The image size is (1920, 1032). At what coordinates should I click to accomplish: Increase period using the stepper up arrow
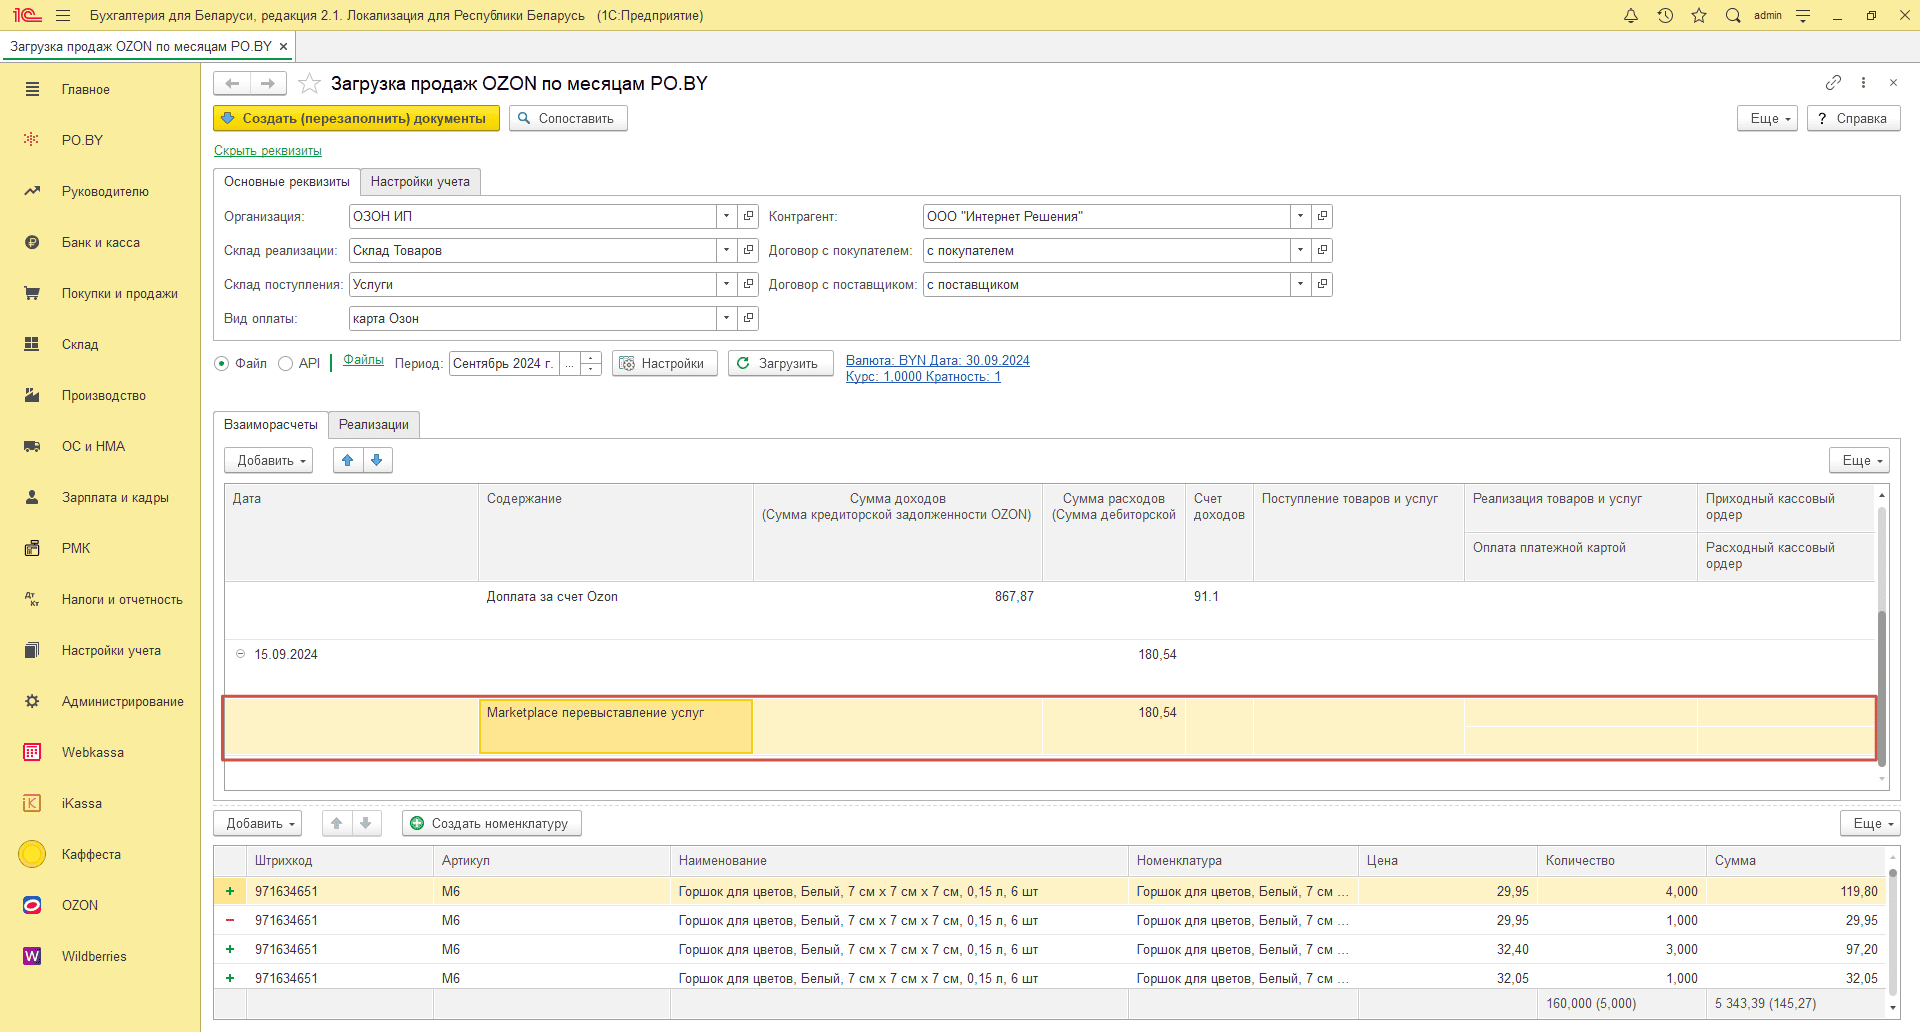(x=591, y=357)
